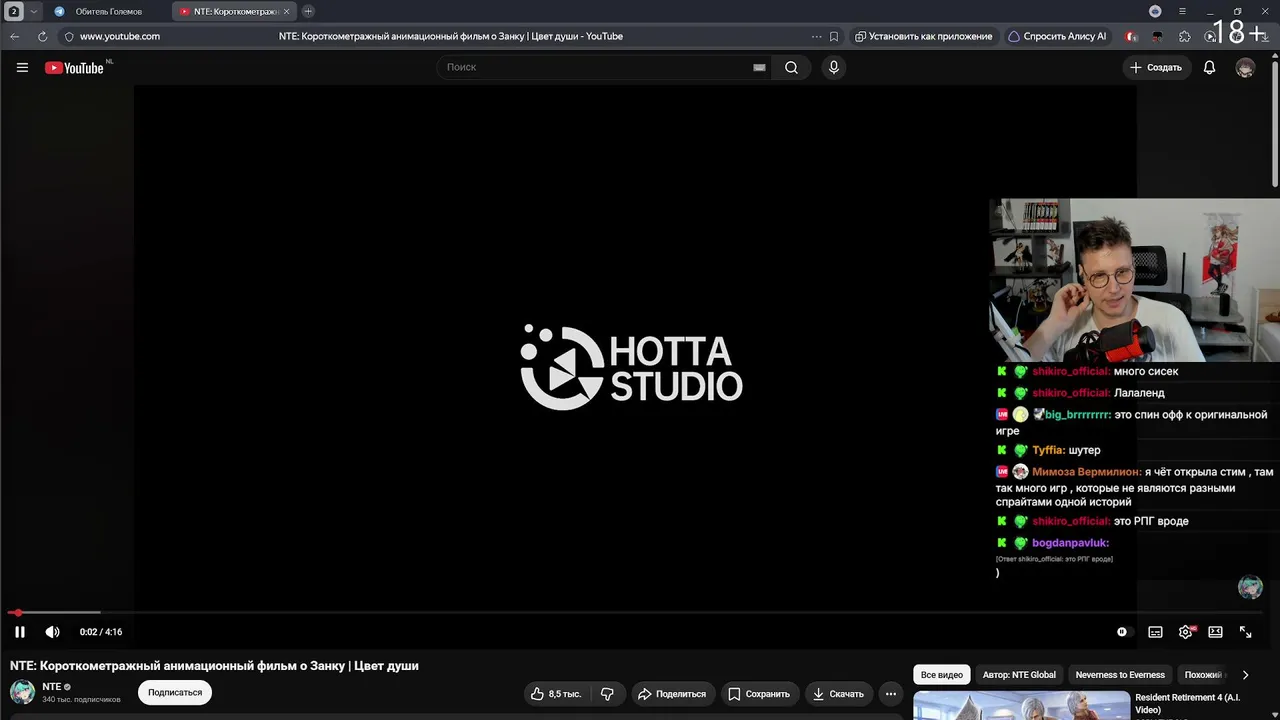The width and height of the screenshot is (1280, 720).
Task: Expand the tab list dropdown arrow
Action: click(33, 11)
